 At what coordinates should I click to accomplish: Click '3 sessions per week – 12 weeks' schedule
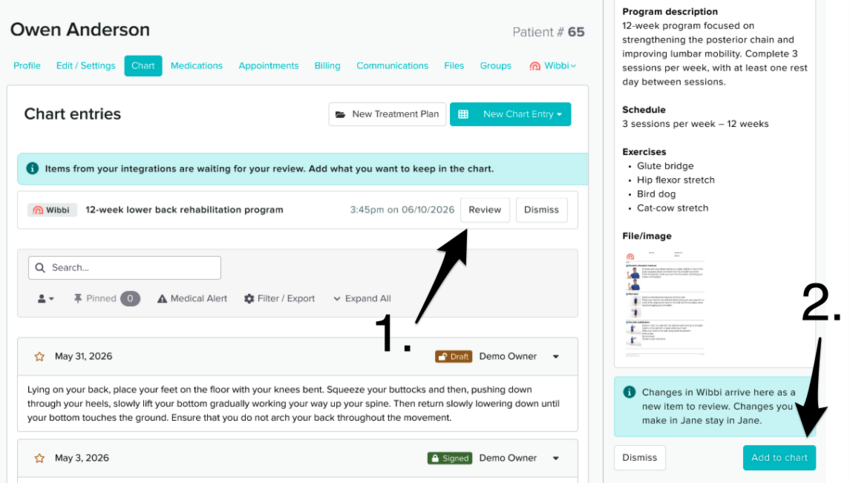[695, 124]
